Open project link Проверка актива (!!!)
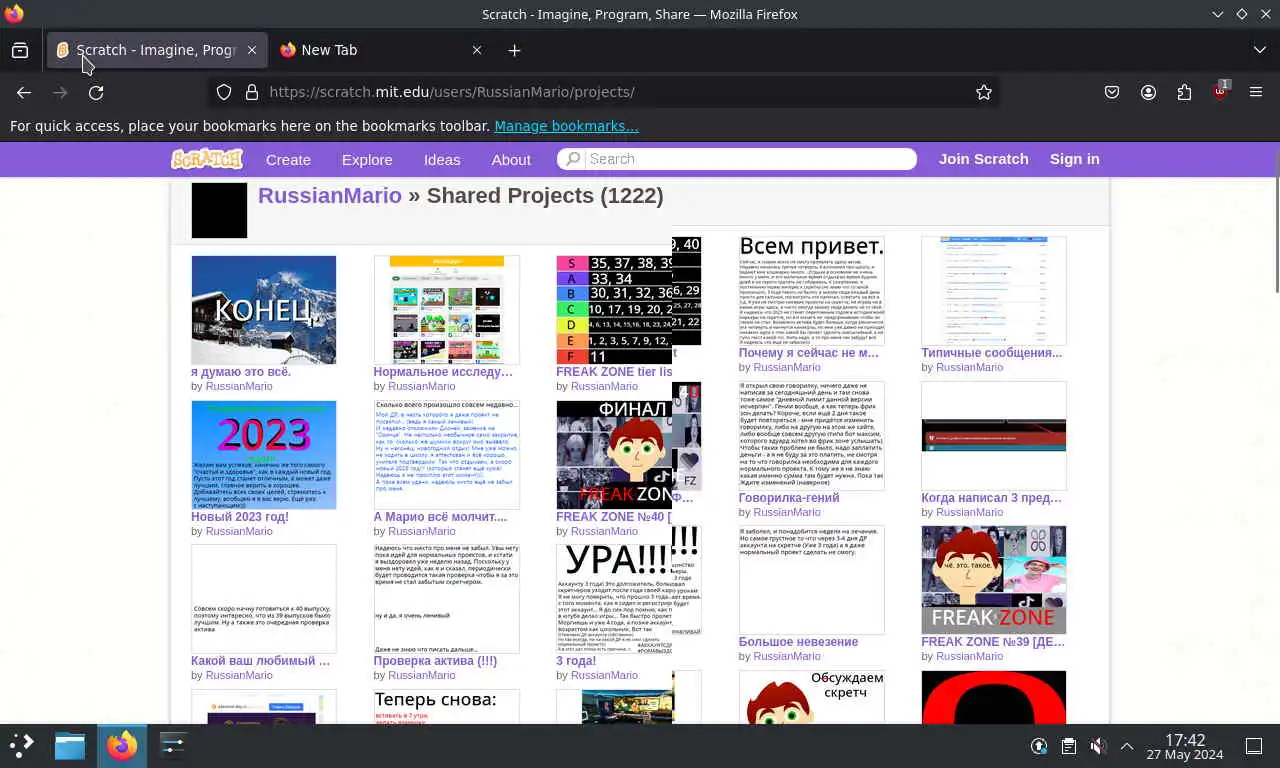 (x=435, y=661)
